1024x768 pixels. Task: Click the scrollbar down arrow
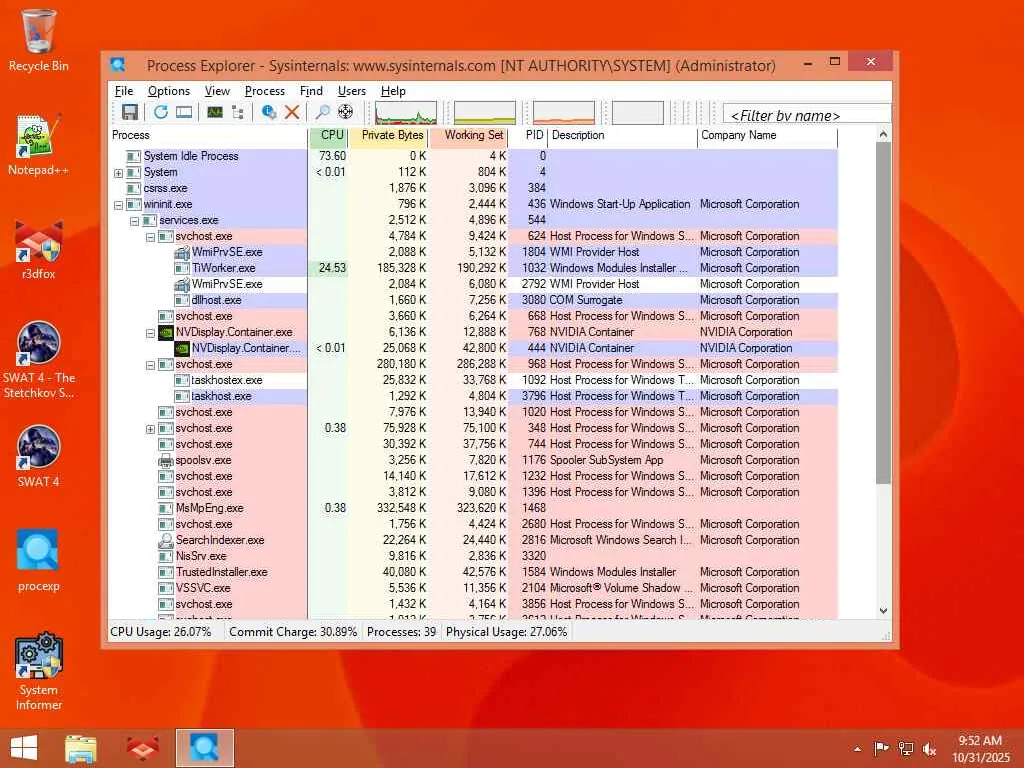[x=883, y=611]
